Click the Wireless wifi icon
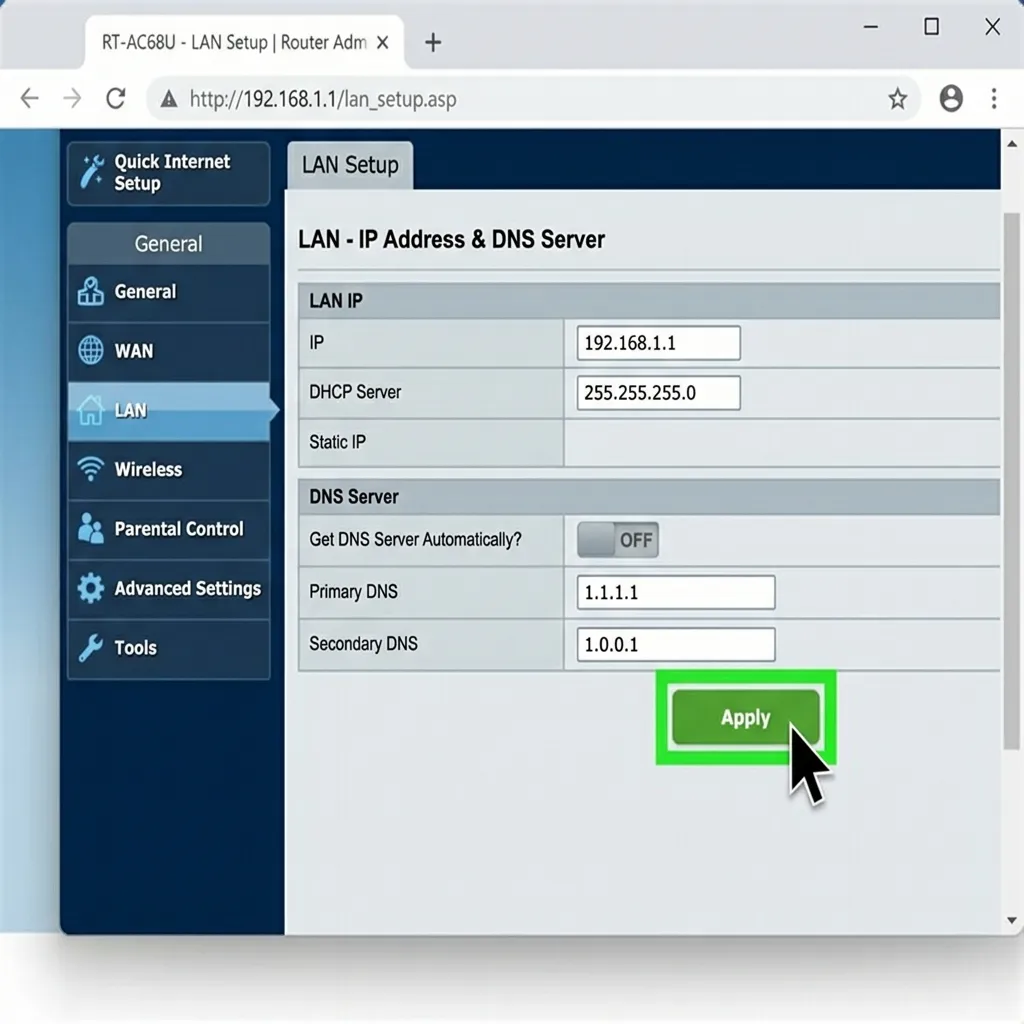Screen dimensions: 1024x1024 (91, 469)
